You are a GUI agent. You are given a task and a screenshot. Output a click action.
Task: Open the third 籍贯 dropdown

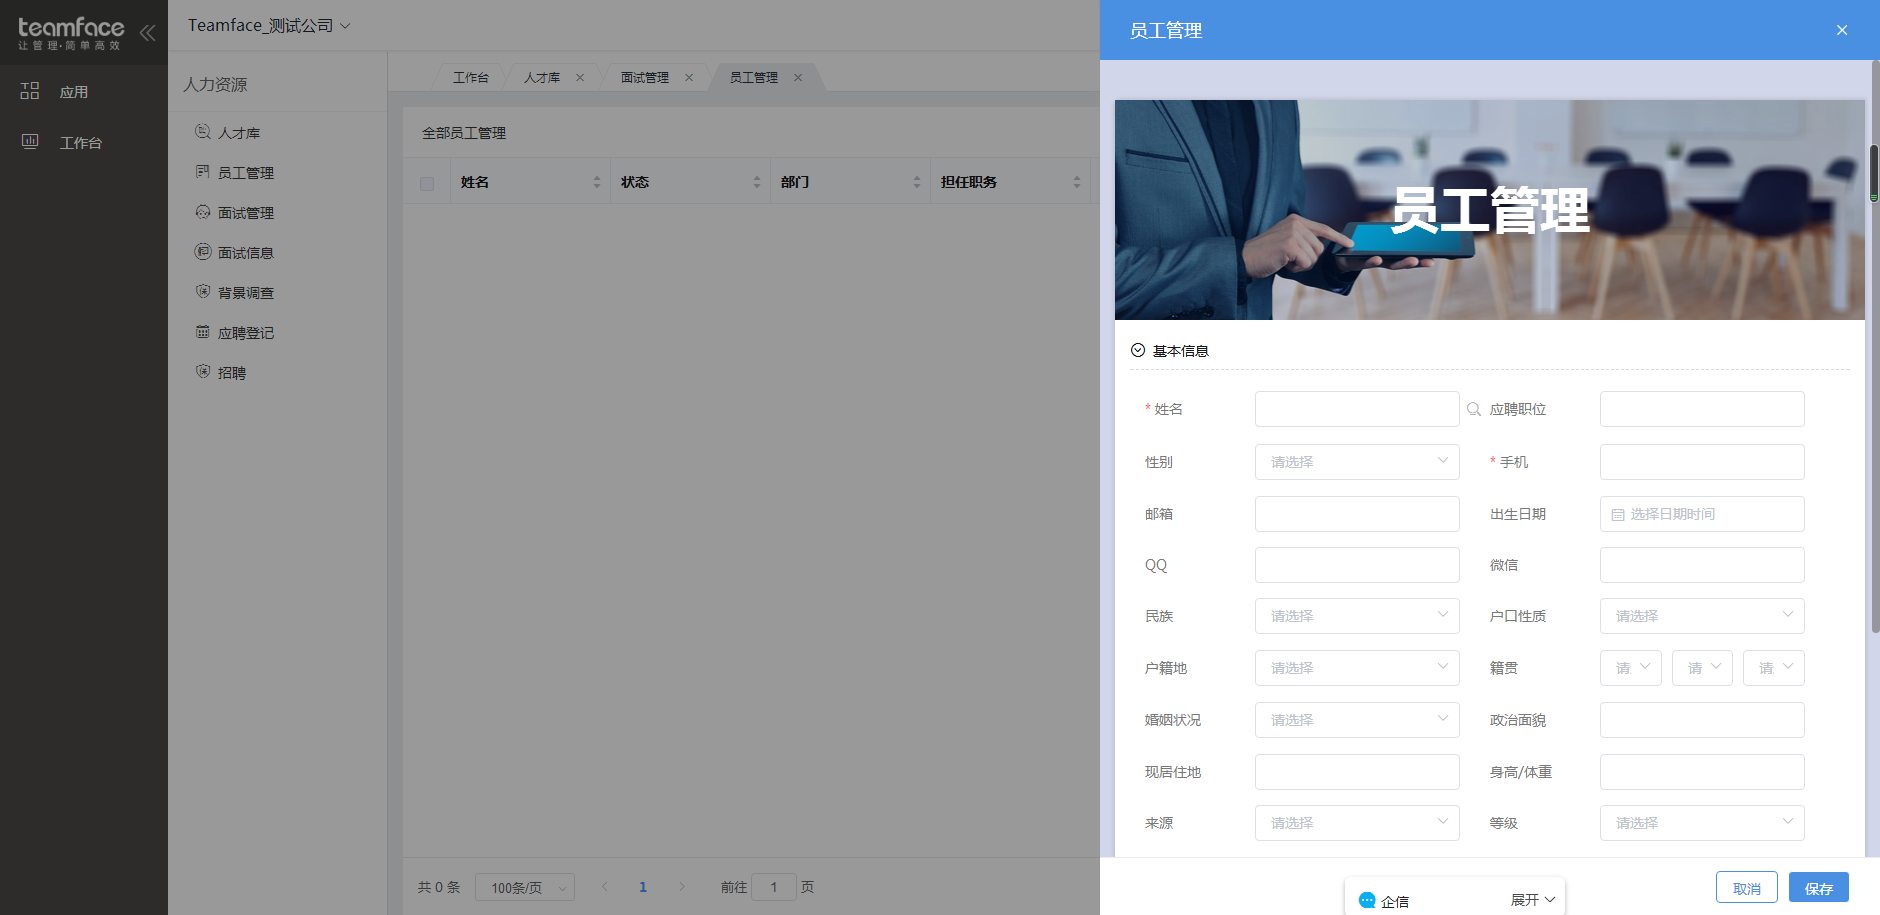(x=1774, y=668)
